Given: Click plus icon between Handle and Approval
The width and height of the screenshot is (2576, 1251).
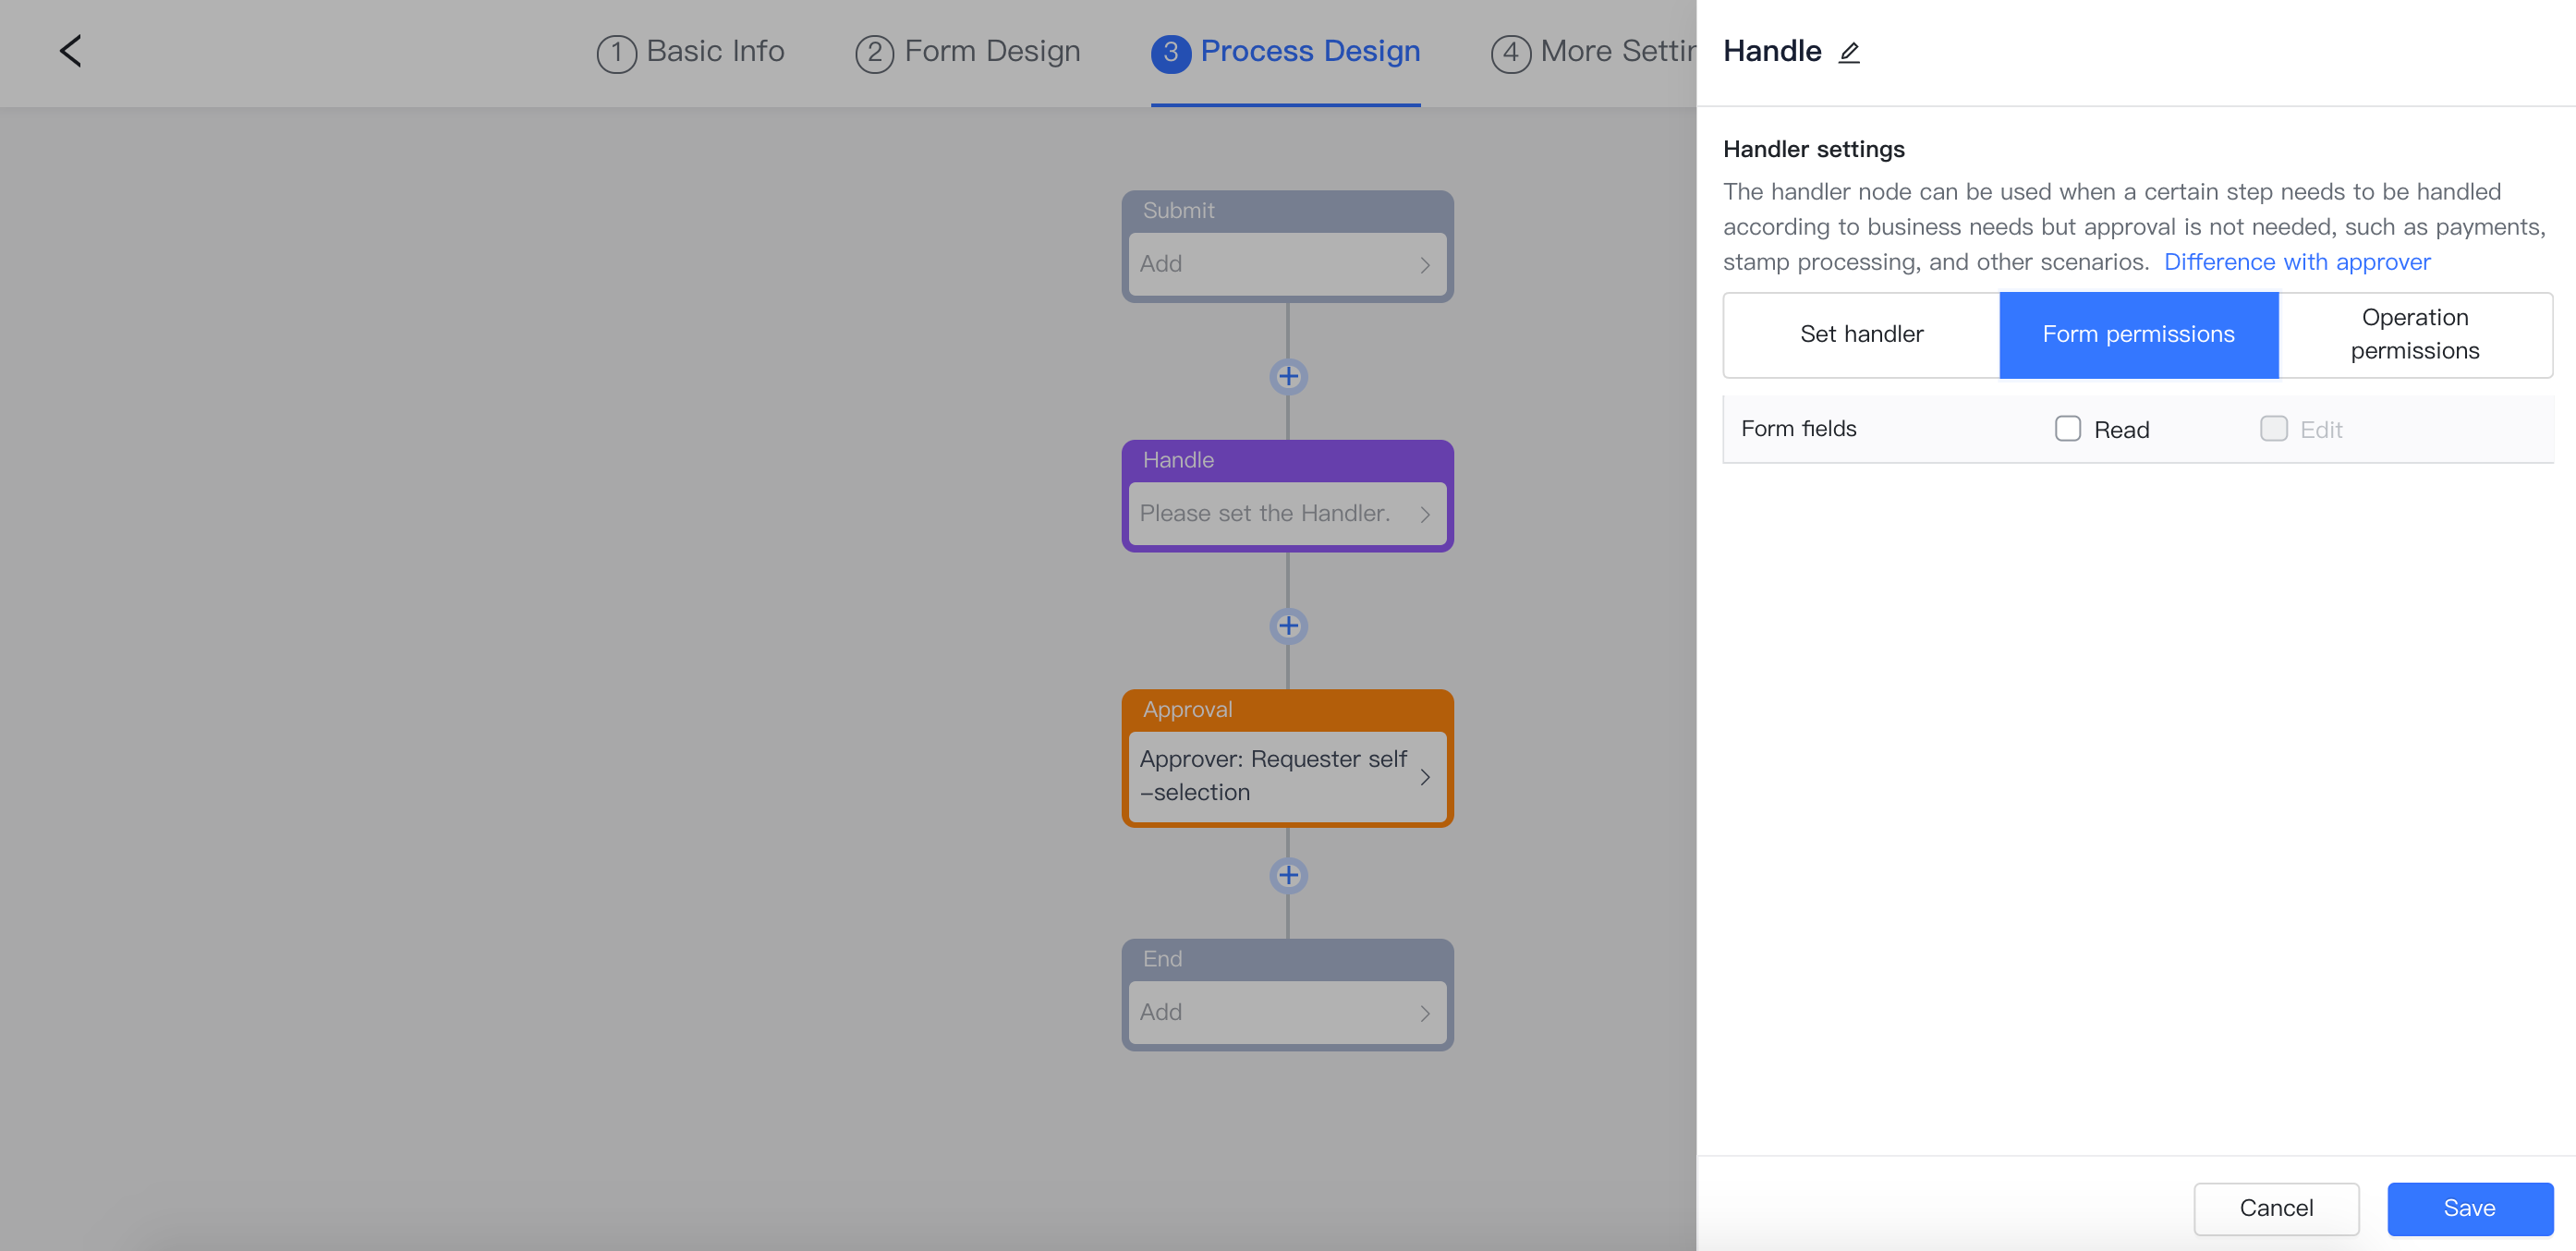Looking at the screenshot, I should (1288, 626).
